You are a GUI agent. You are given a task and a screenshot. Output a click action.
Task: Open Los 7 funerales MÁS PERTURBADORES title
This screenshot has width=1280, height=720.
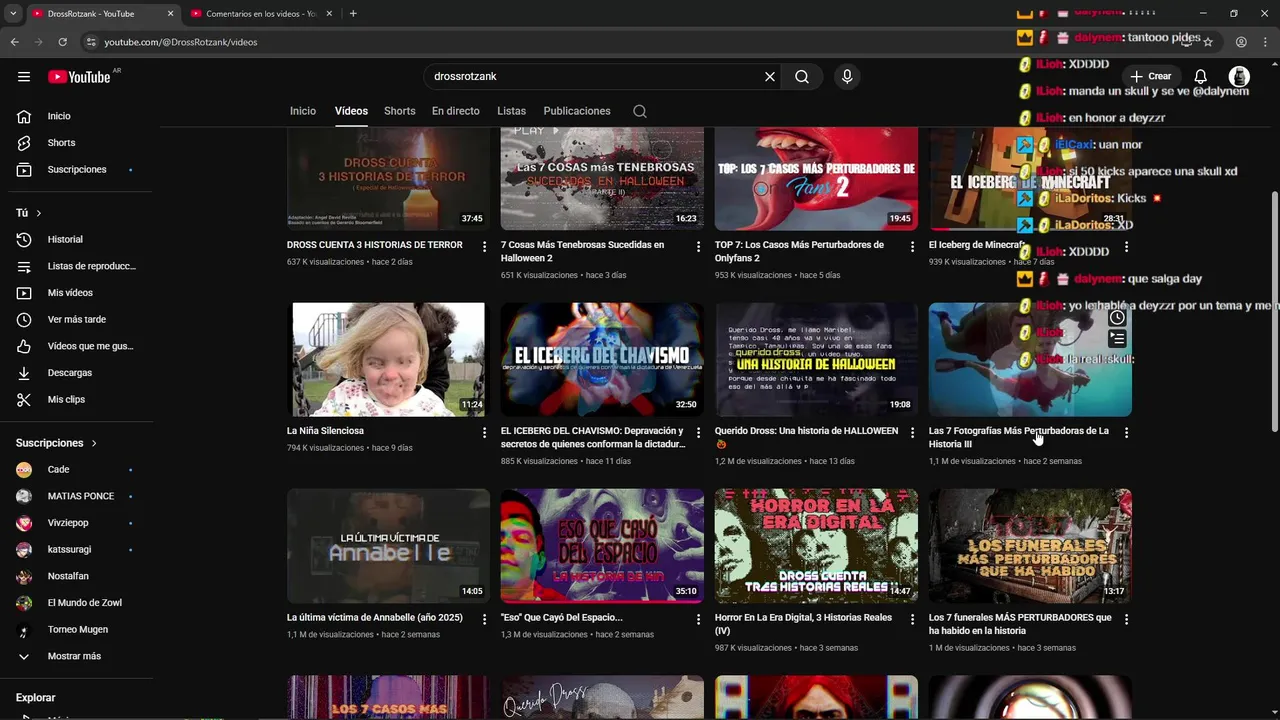[x=1020, y=624]
